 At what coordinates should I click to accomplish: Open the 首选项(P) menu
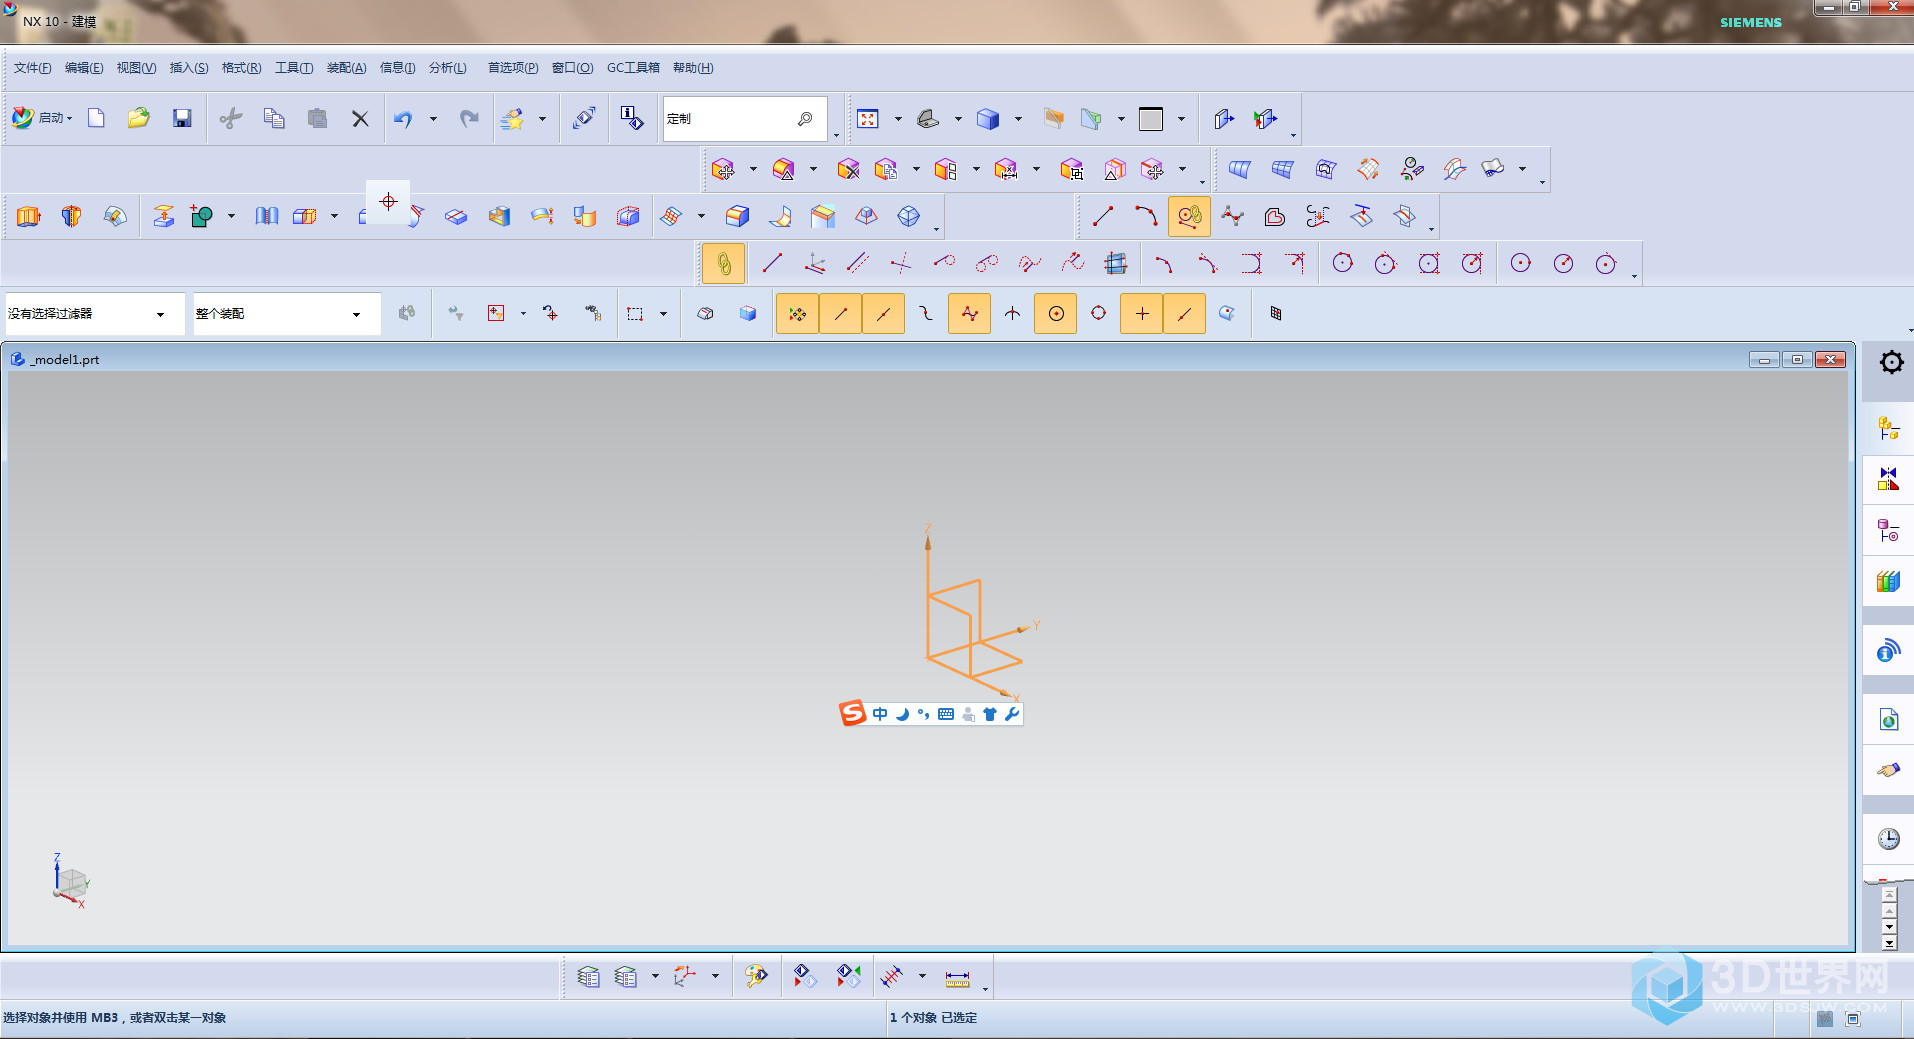pyautogui.click(x=513, y=68)
